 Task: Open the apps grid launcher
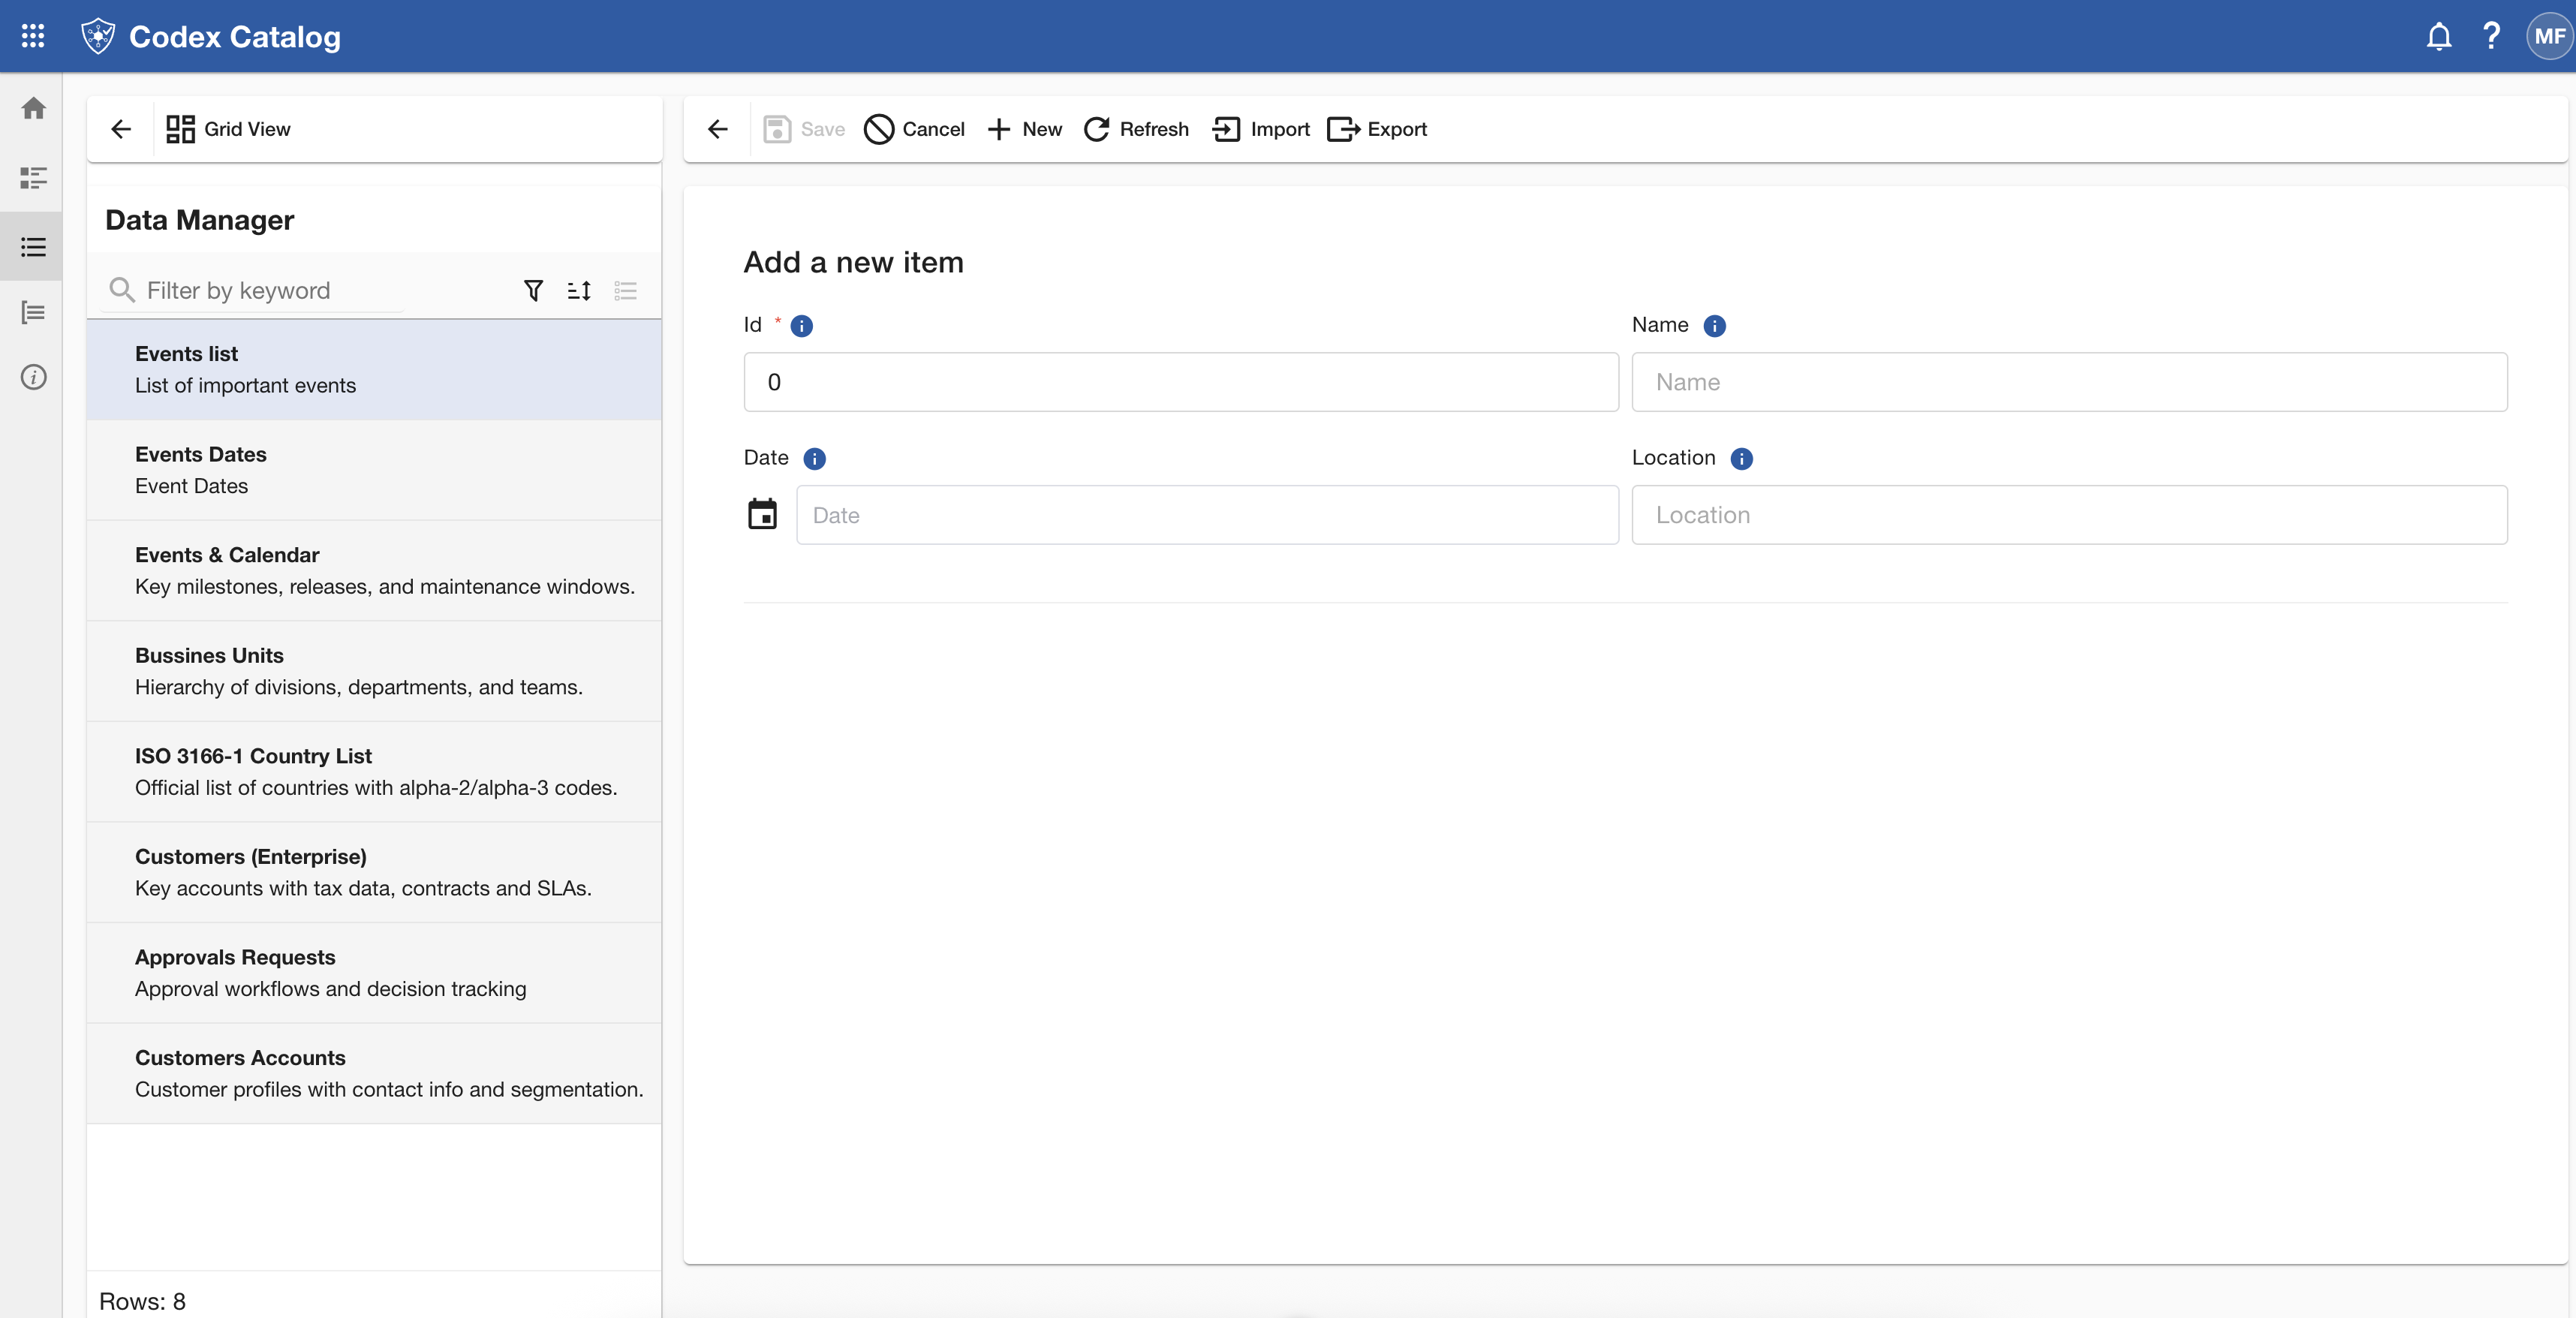(x=33, y=36)
